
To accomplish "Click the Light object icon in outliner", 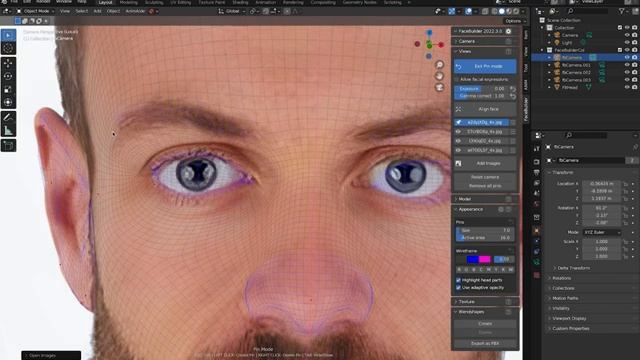I will [x=557, y=42].
